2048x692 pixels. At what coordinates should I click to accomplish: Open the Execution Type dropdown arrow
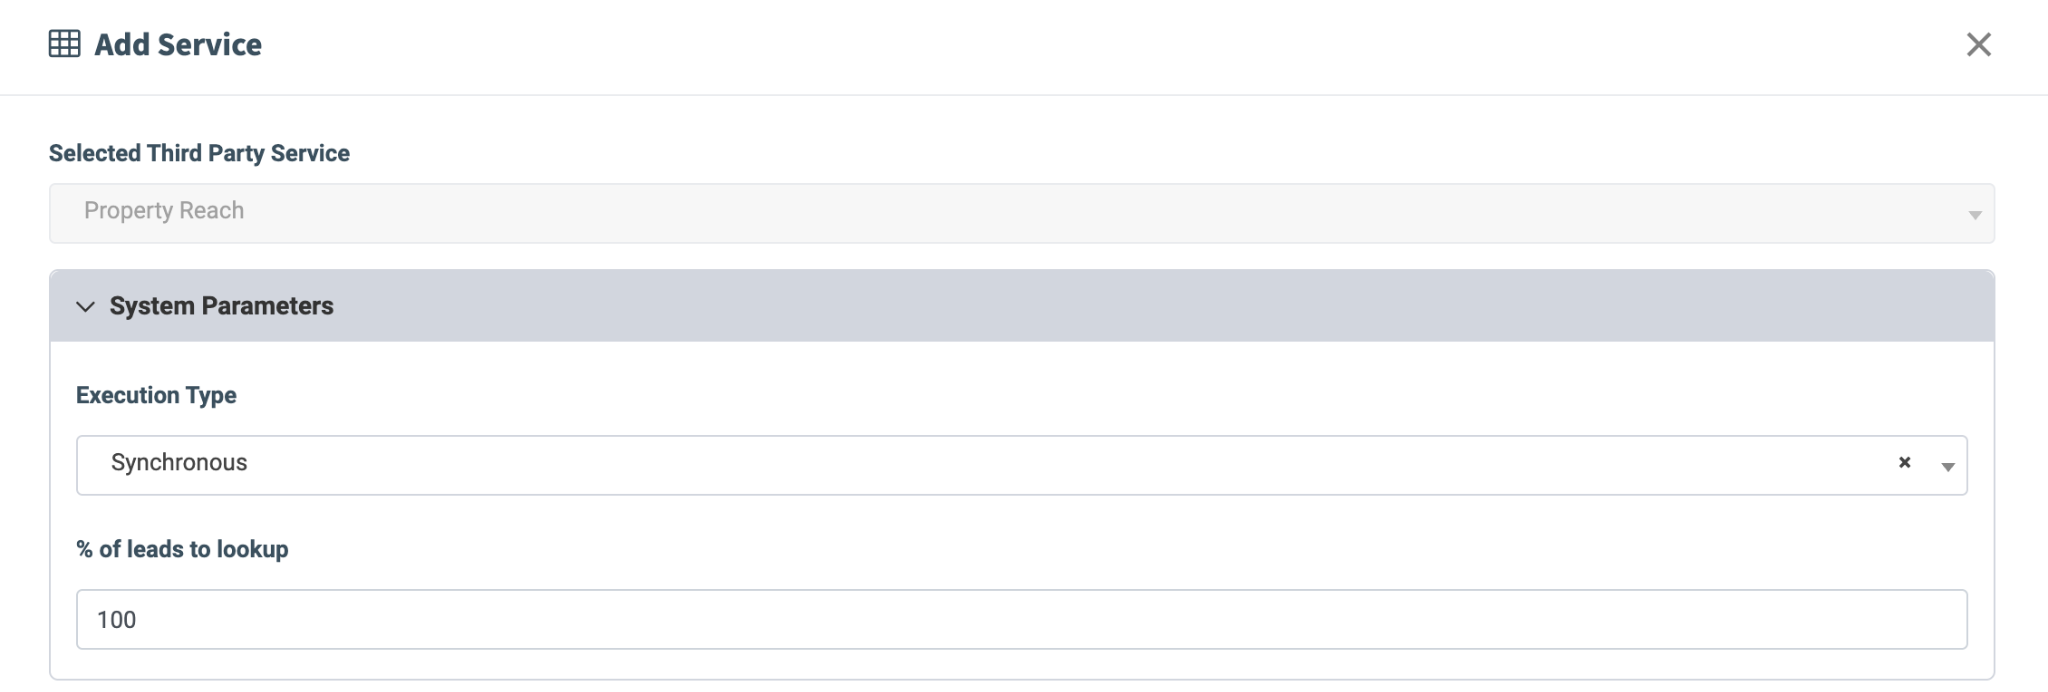(1947, 467)
